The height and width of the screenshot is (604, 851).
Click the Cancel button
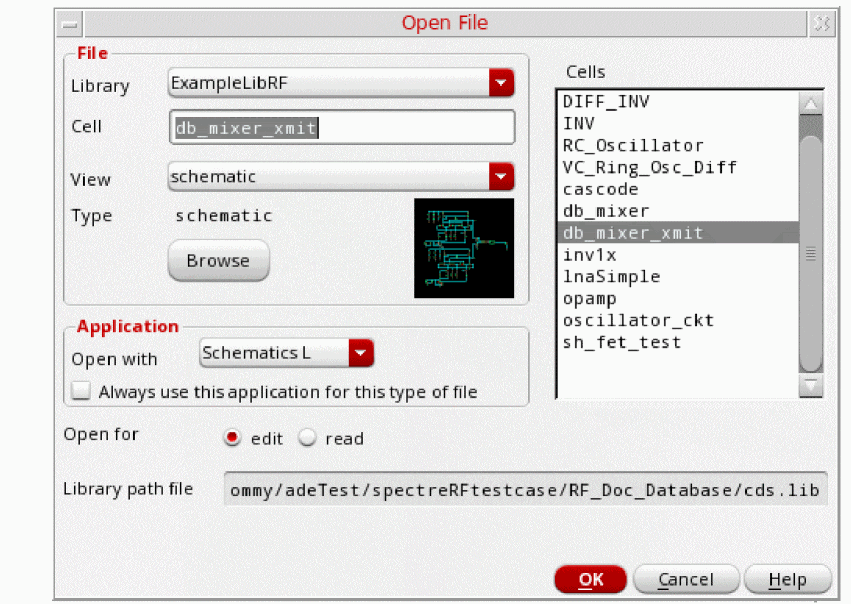click(x=685, y=580)
